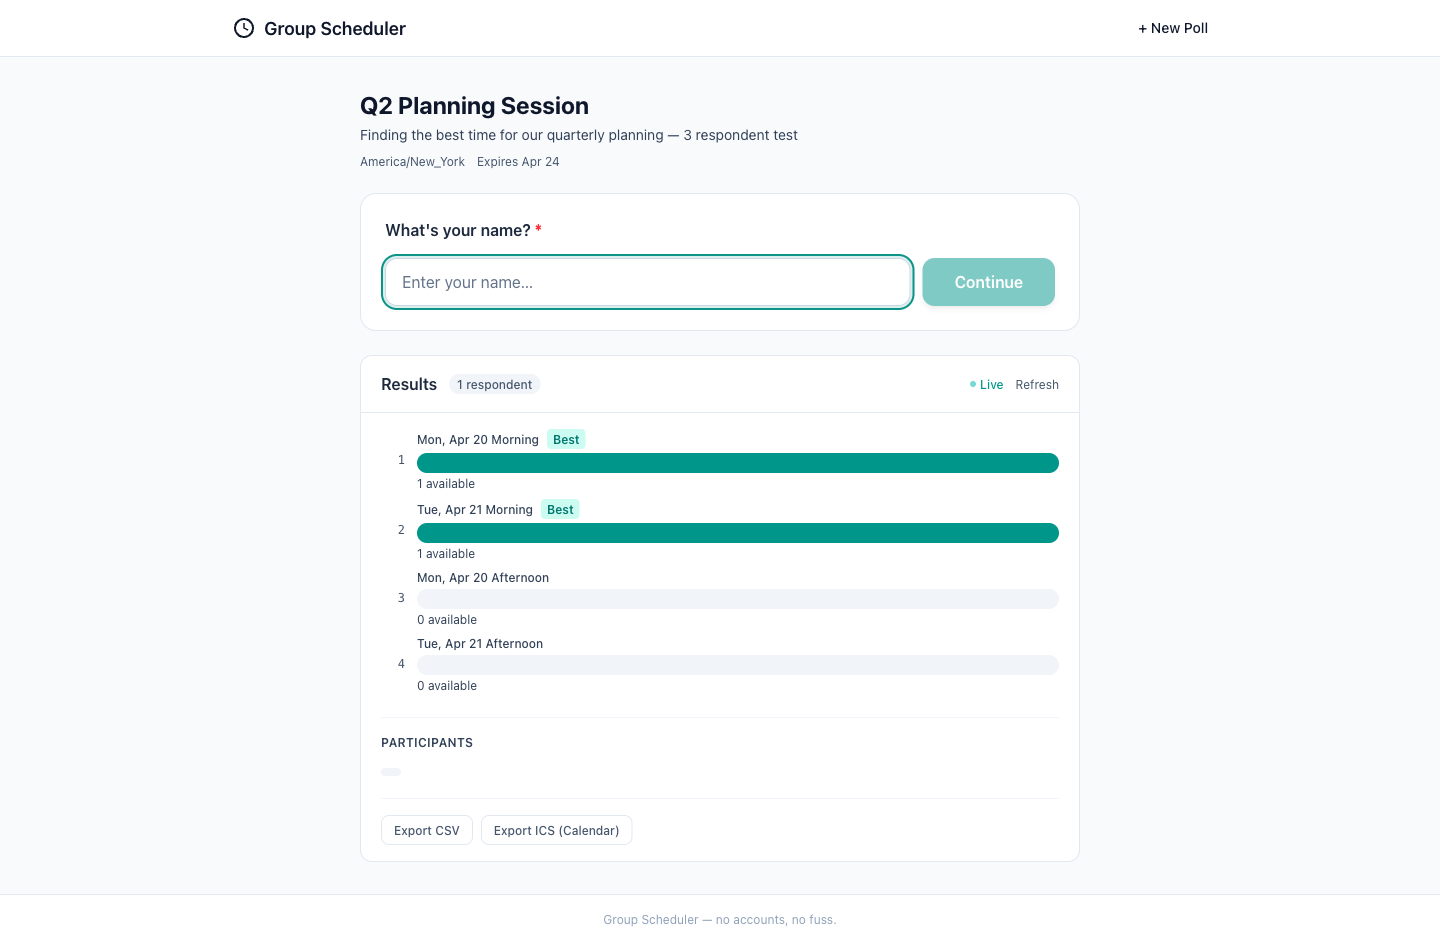Refresh the poll results
Viewport: 1440px width, 943px height.
[x=1036, y=385]
